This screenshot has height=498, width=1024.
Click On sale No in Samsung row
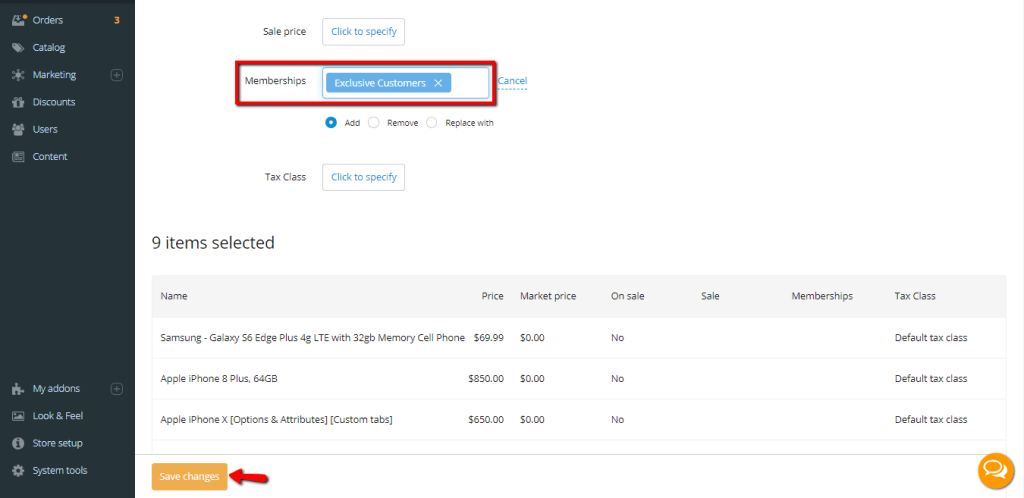tap(617, 338)
